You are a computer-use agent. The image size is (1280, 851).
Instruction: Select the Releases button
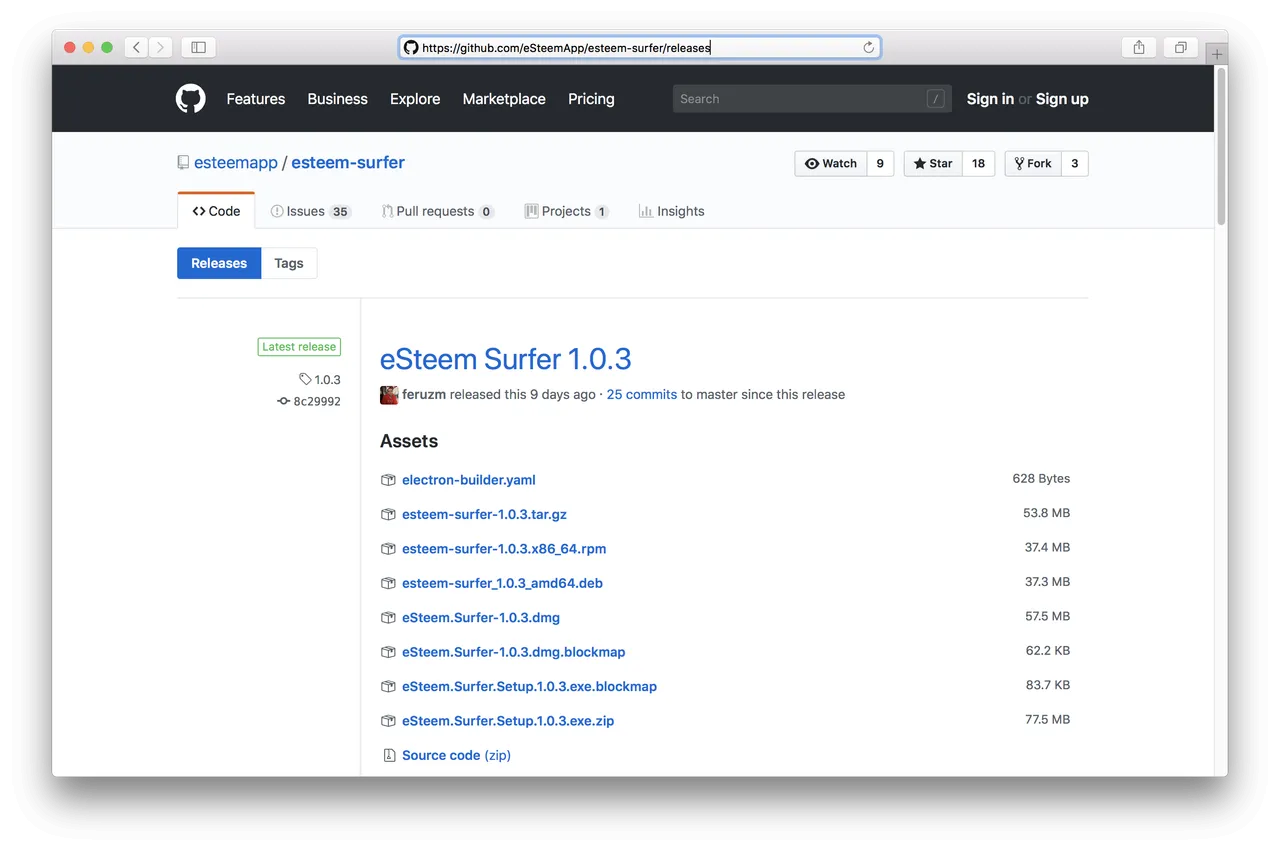pos(219,263)
